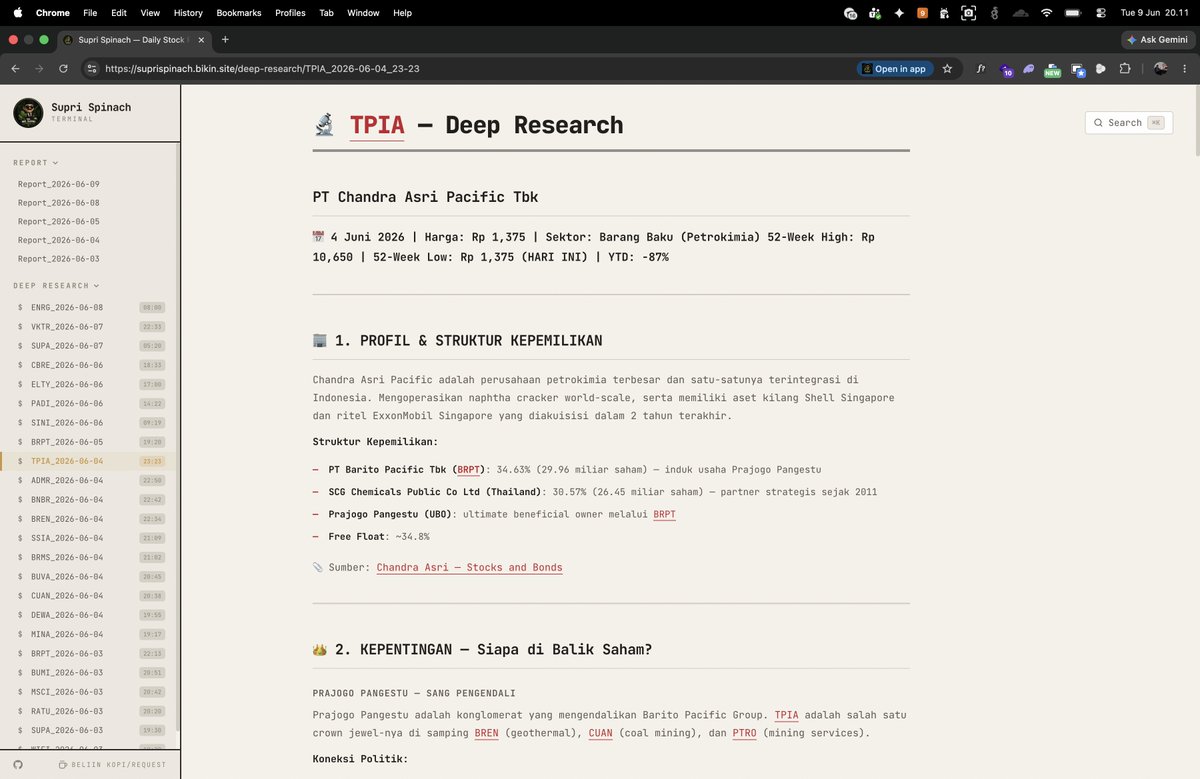Open the Chrome profile avatar
Image resolution: width=1200 pixels, height=779 pixels.
(x=1160, y=69)
